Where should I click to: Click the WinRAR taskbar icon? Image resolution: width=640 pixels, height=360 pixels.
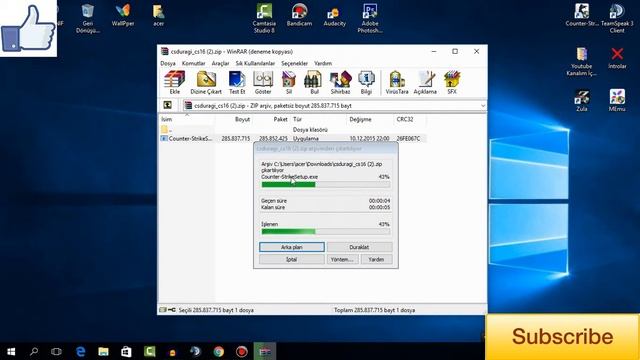pyautogui.click(x=264, y=351)
